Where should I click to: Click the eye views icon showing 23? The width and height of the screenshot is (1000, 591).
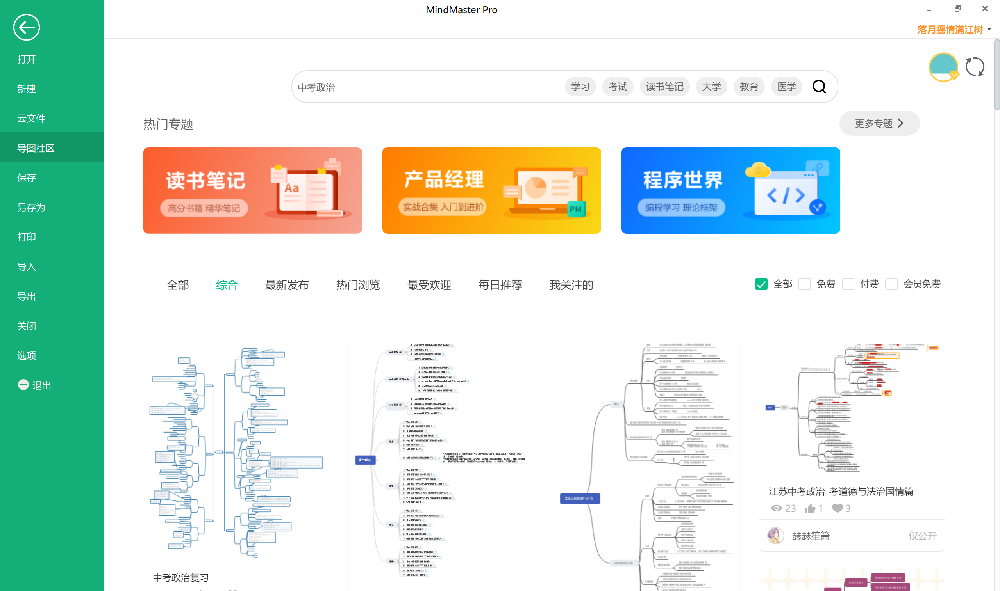tap(776, 508)
